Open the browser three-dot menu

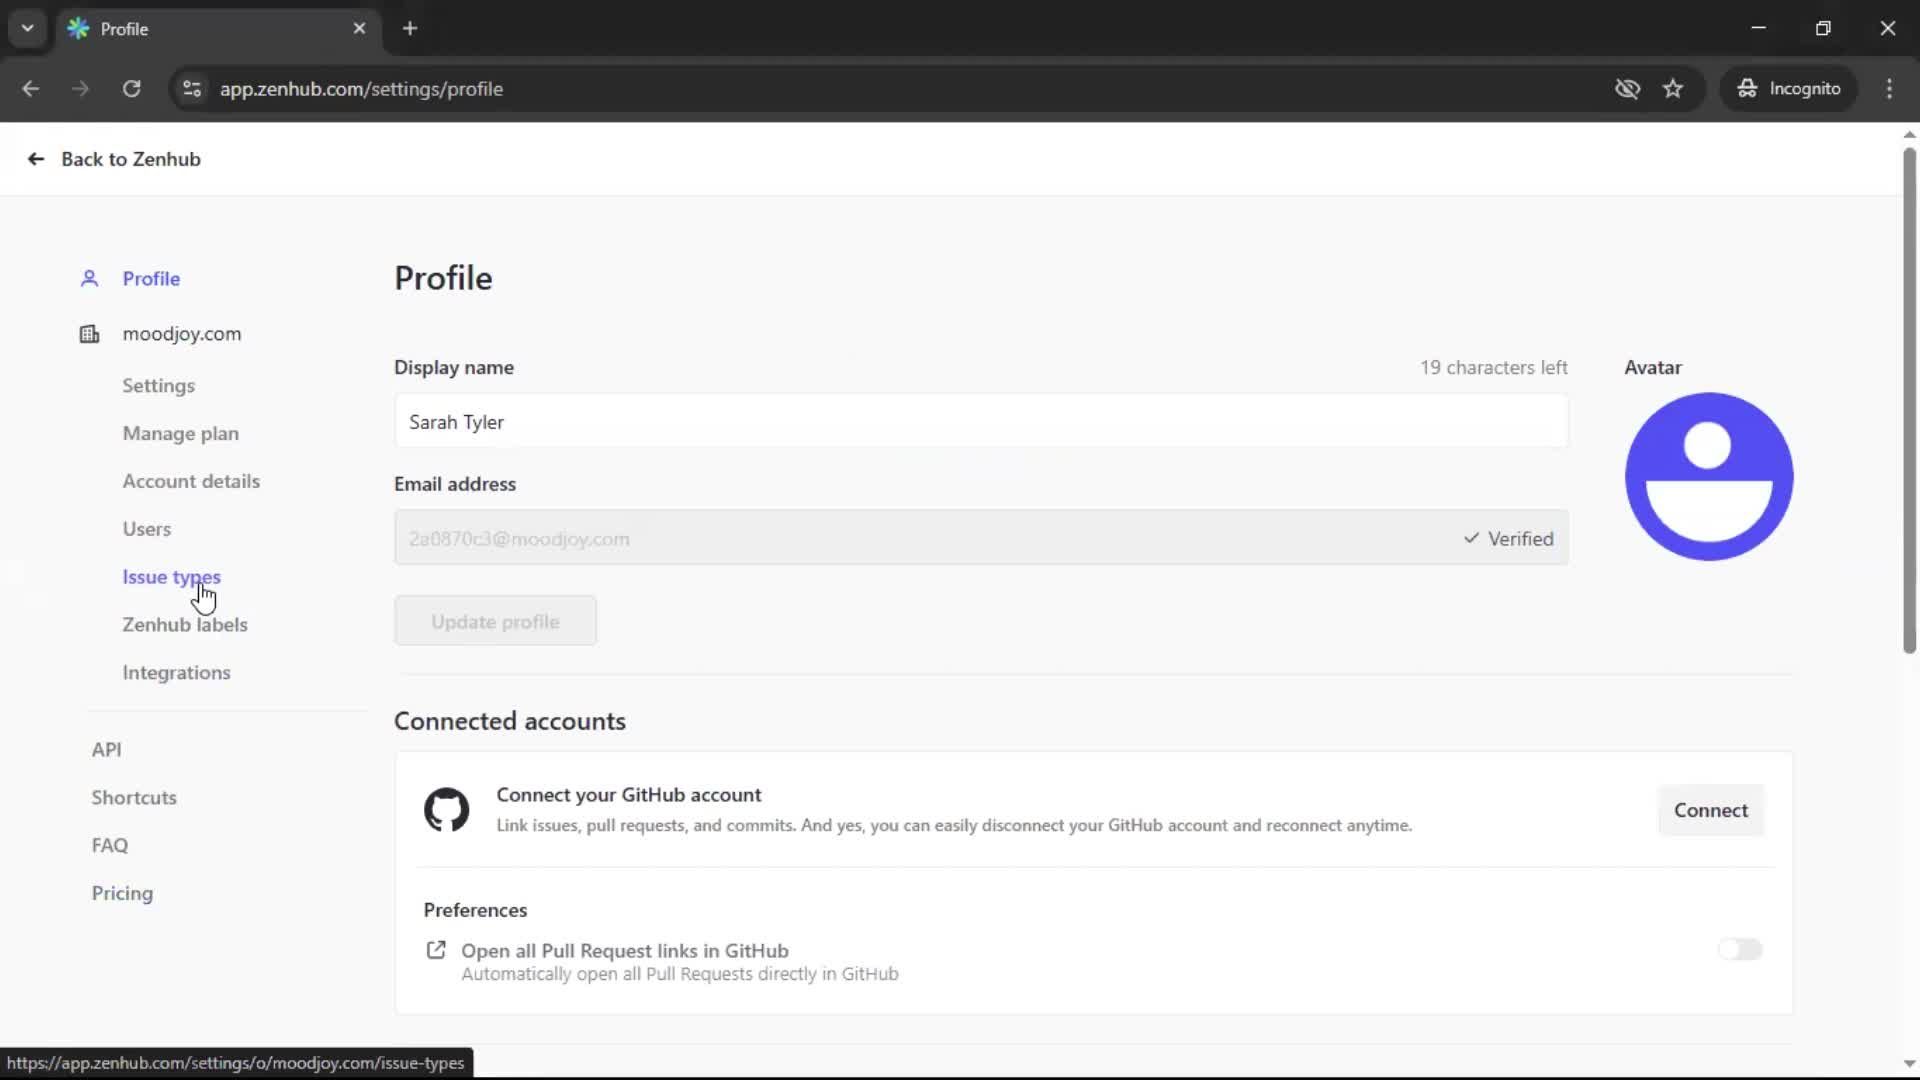coord(1890,88)
